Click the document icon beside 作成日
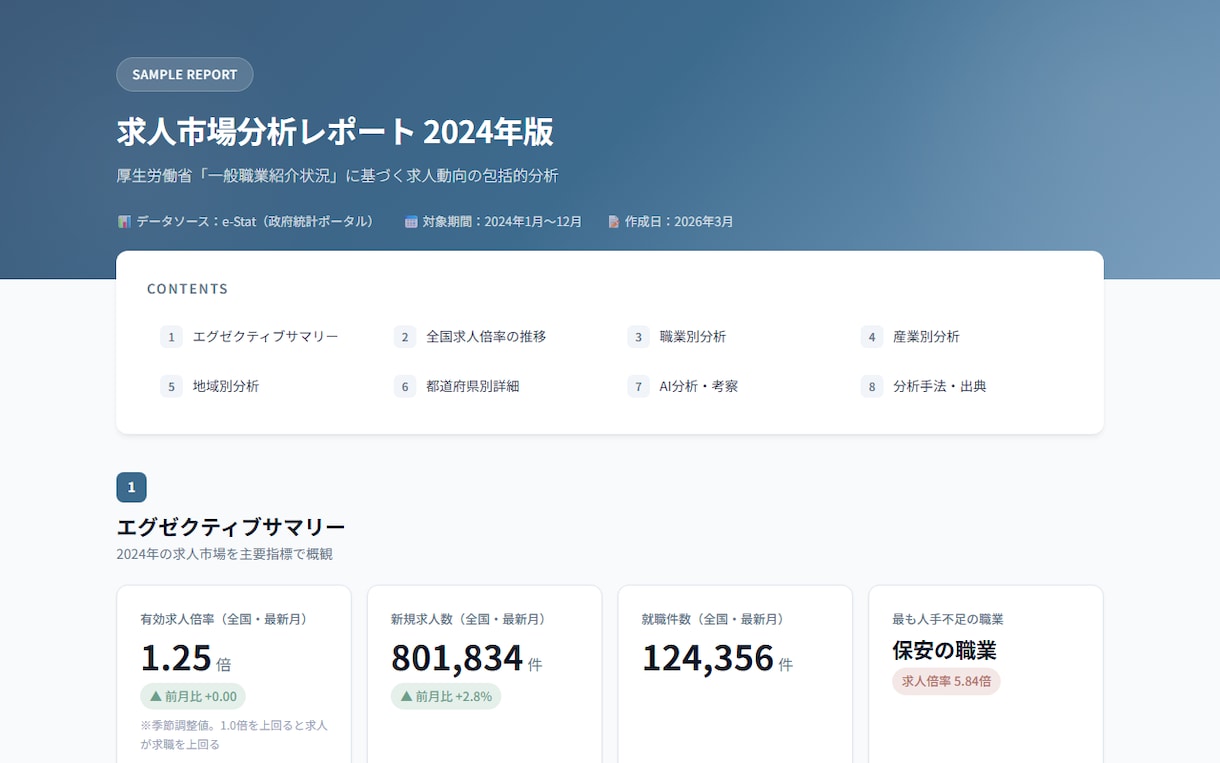The height and width of the screenshot is (763, 1220). [613, 222]
